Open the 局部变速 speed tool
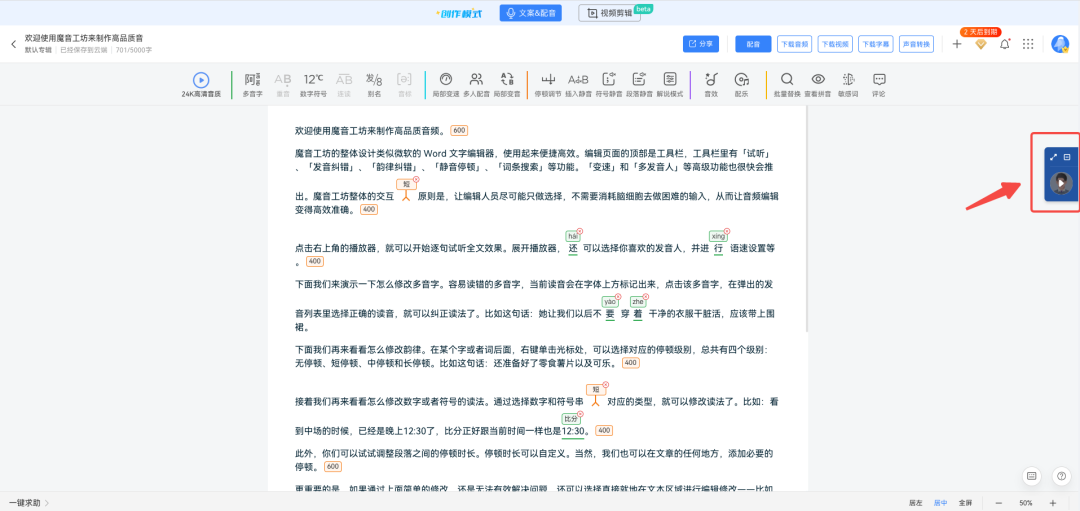This screenshot has height=511, width=1080. 446,85
